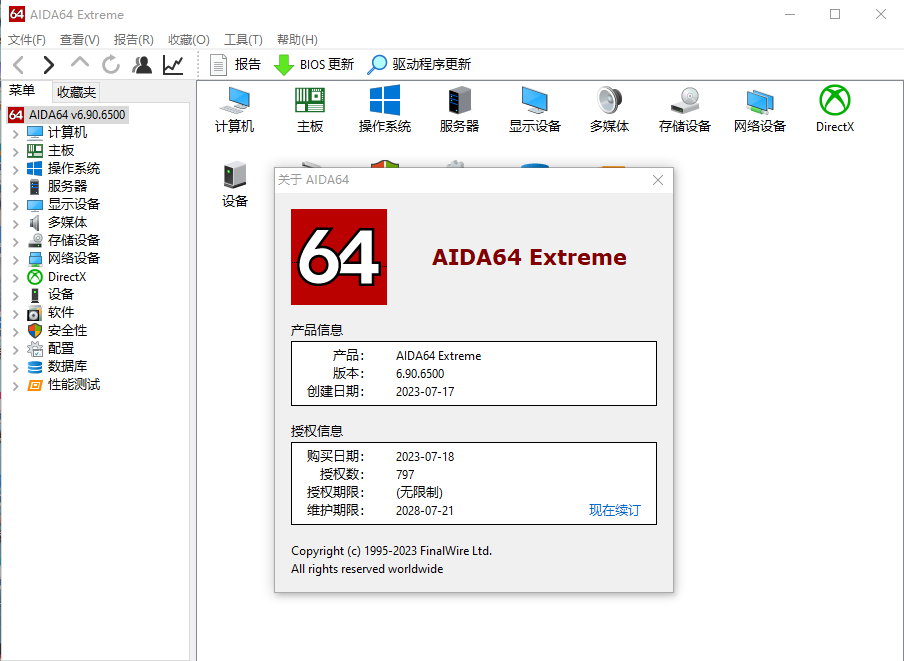Expand the 主板 tree node
Screen dimensions: 904x661
point(16,152)
